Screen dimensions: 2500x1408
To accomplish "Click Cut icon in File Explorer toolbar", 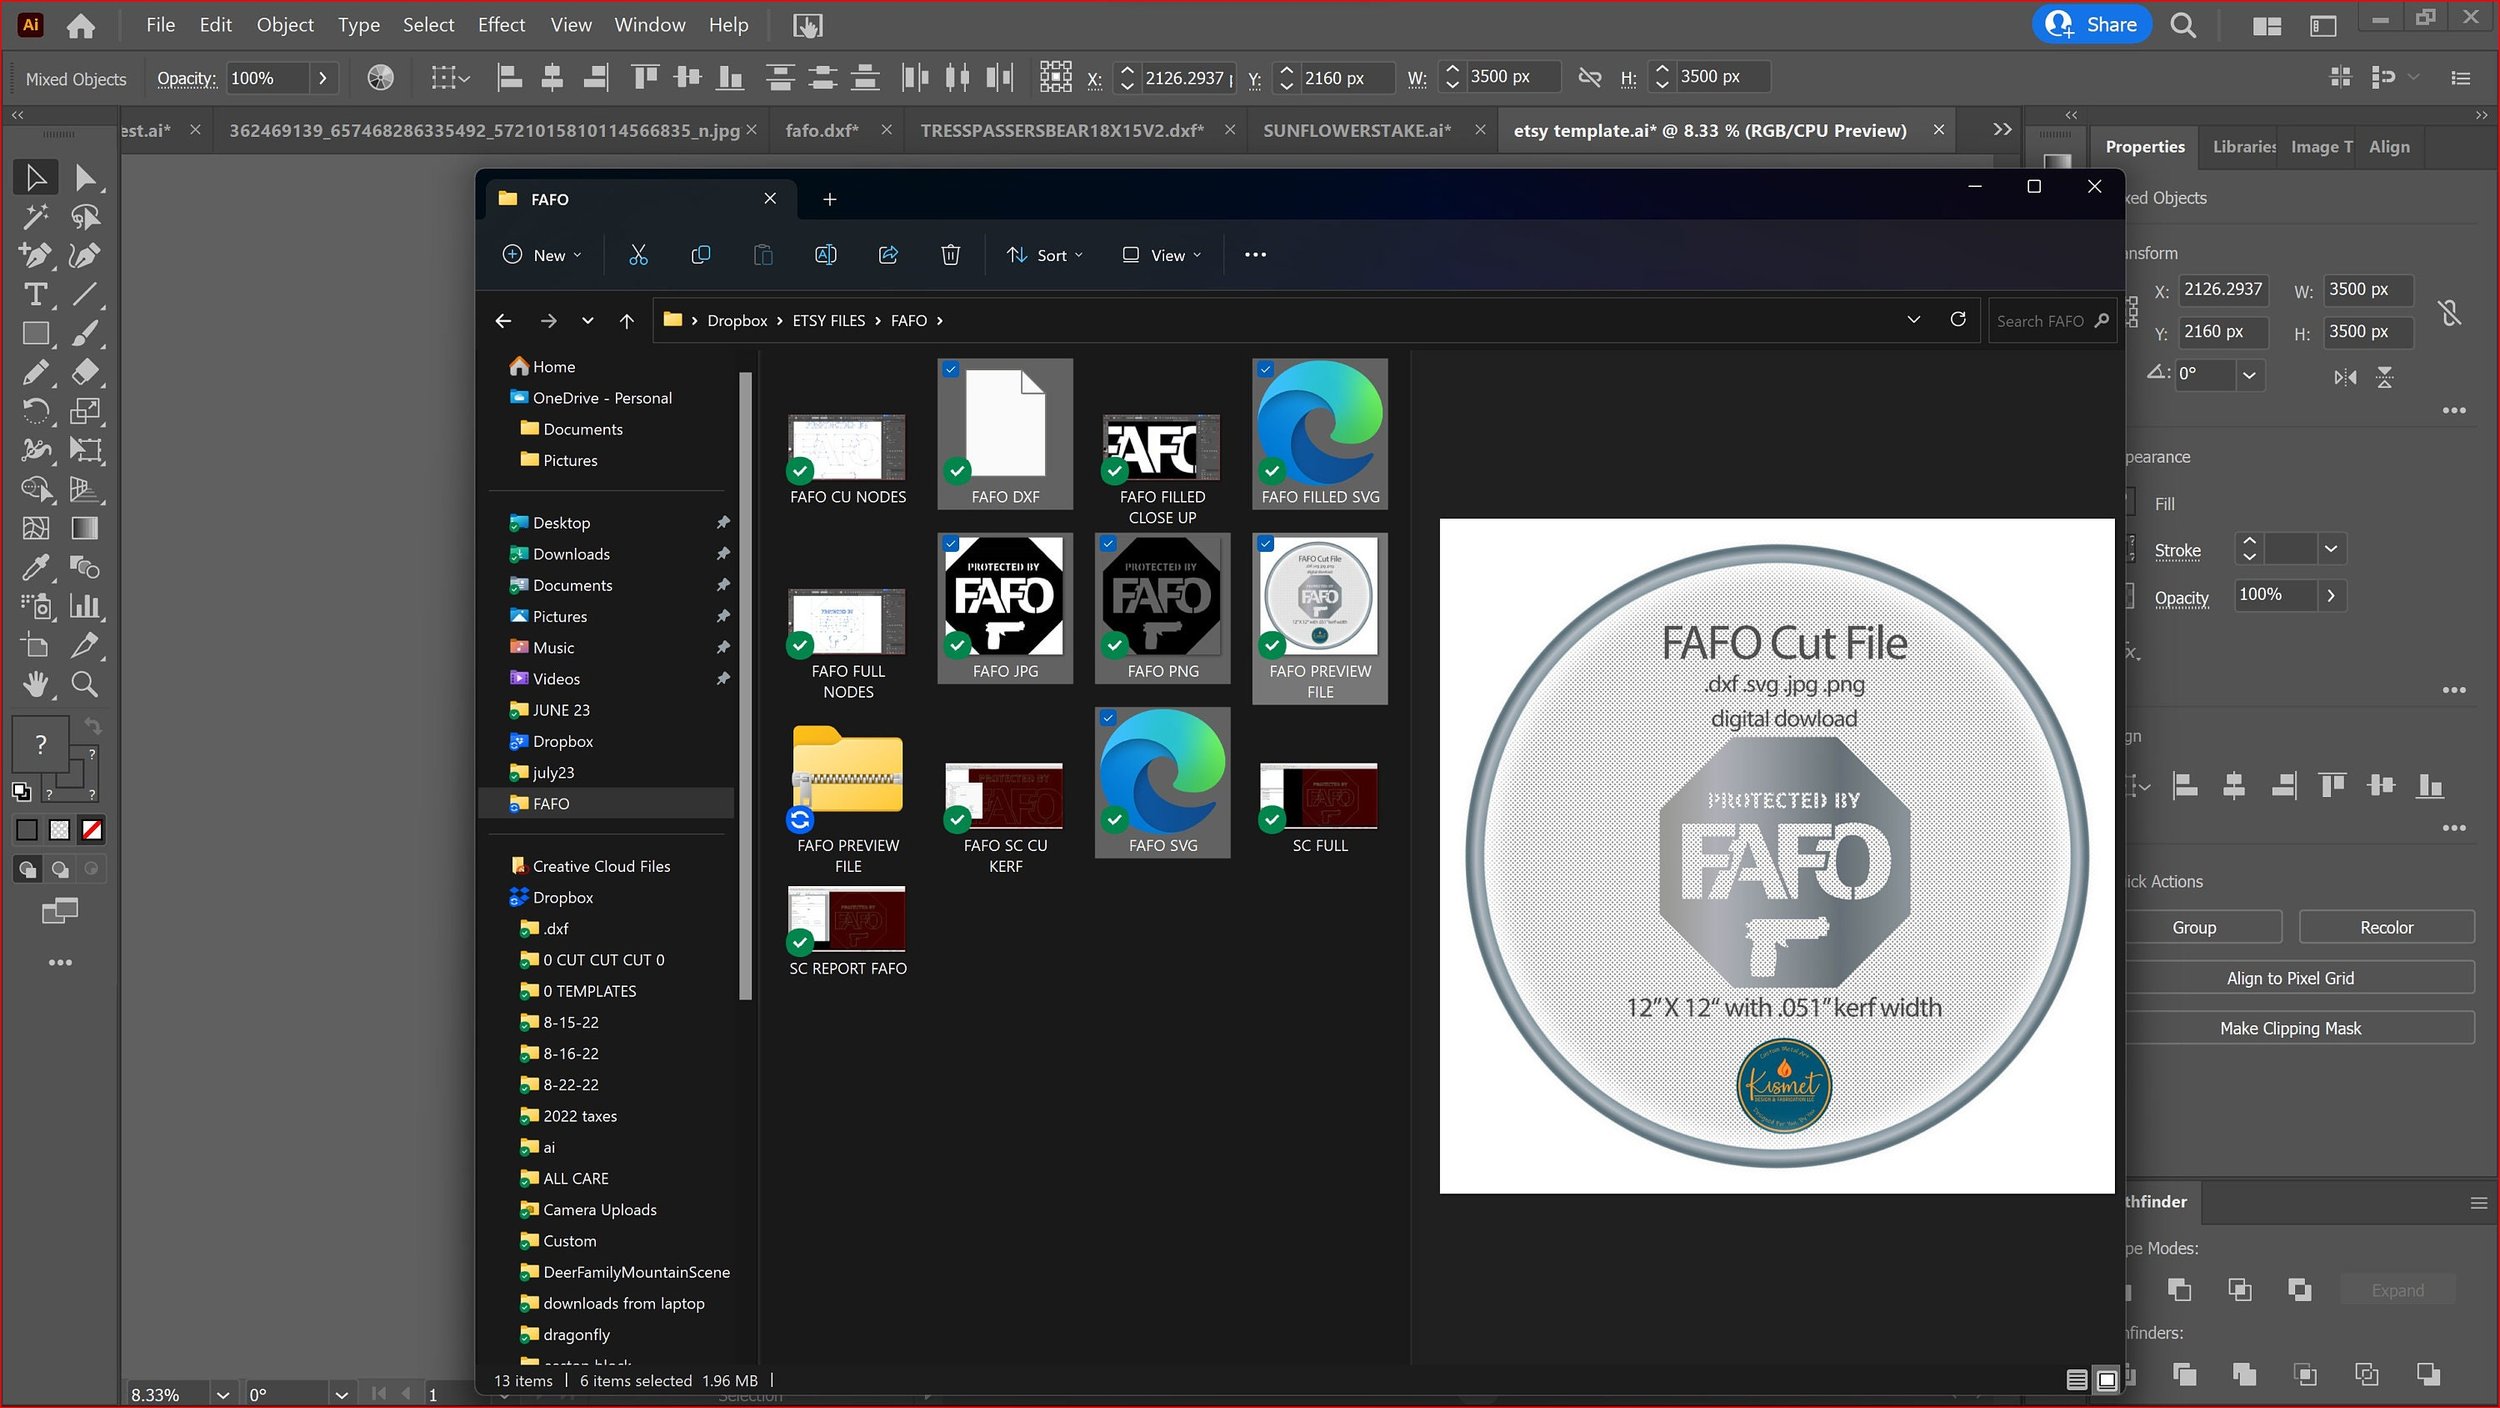I will coord(638,255).
